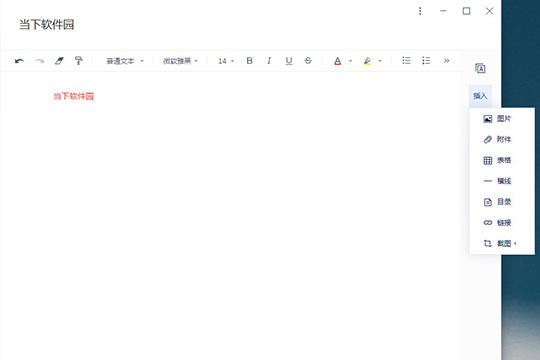This screenshot has height=360, width=540.
Task: Close the note window
Action: pyautogui.click(x=489, y=11)
